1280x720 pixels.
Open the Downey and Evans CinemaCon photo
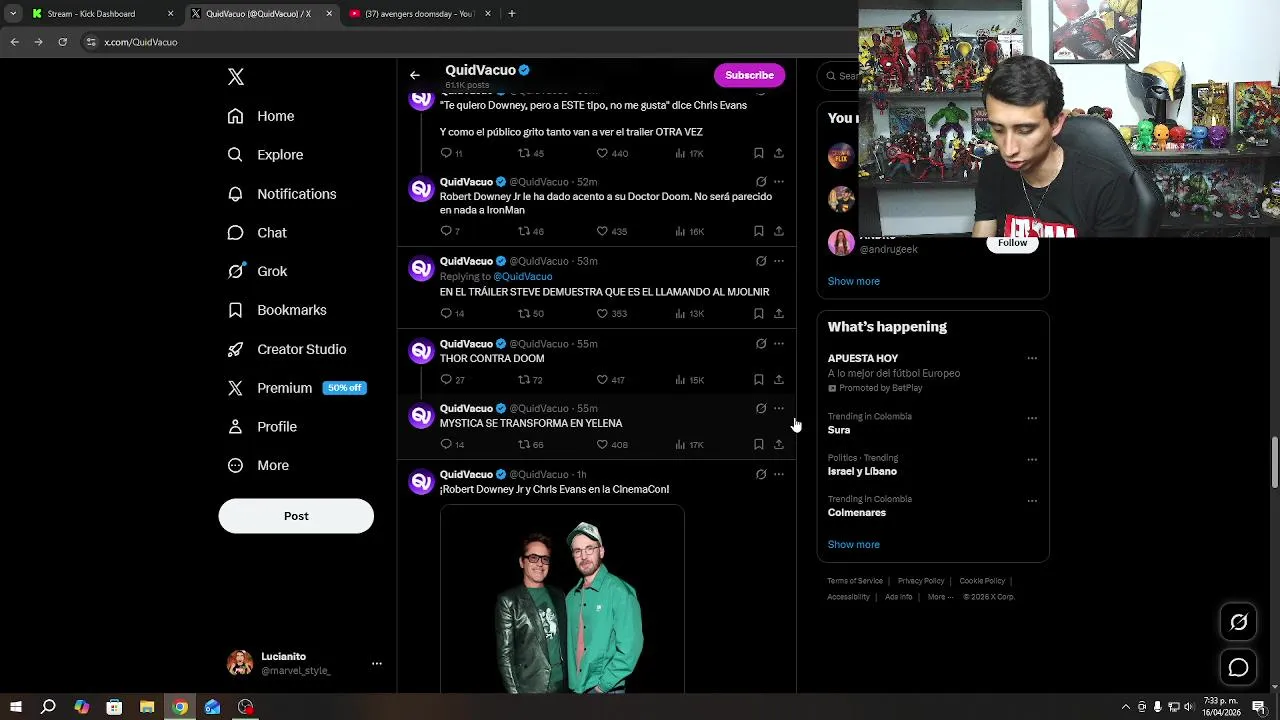pos(562,599)
